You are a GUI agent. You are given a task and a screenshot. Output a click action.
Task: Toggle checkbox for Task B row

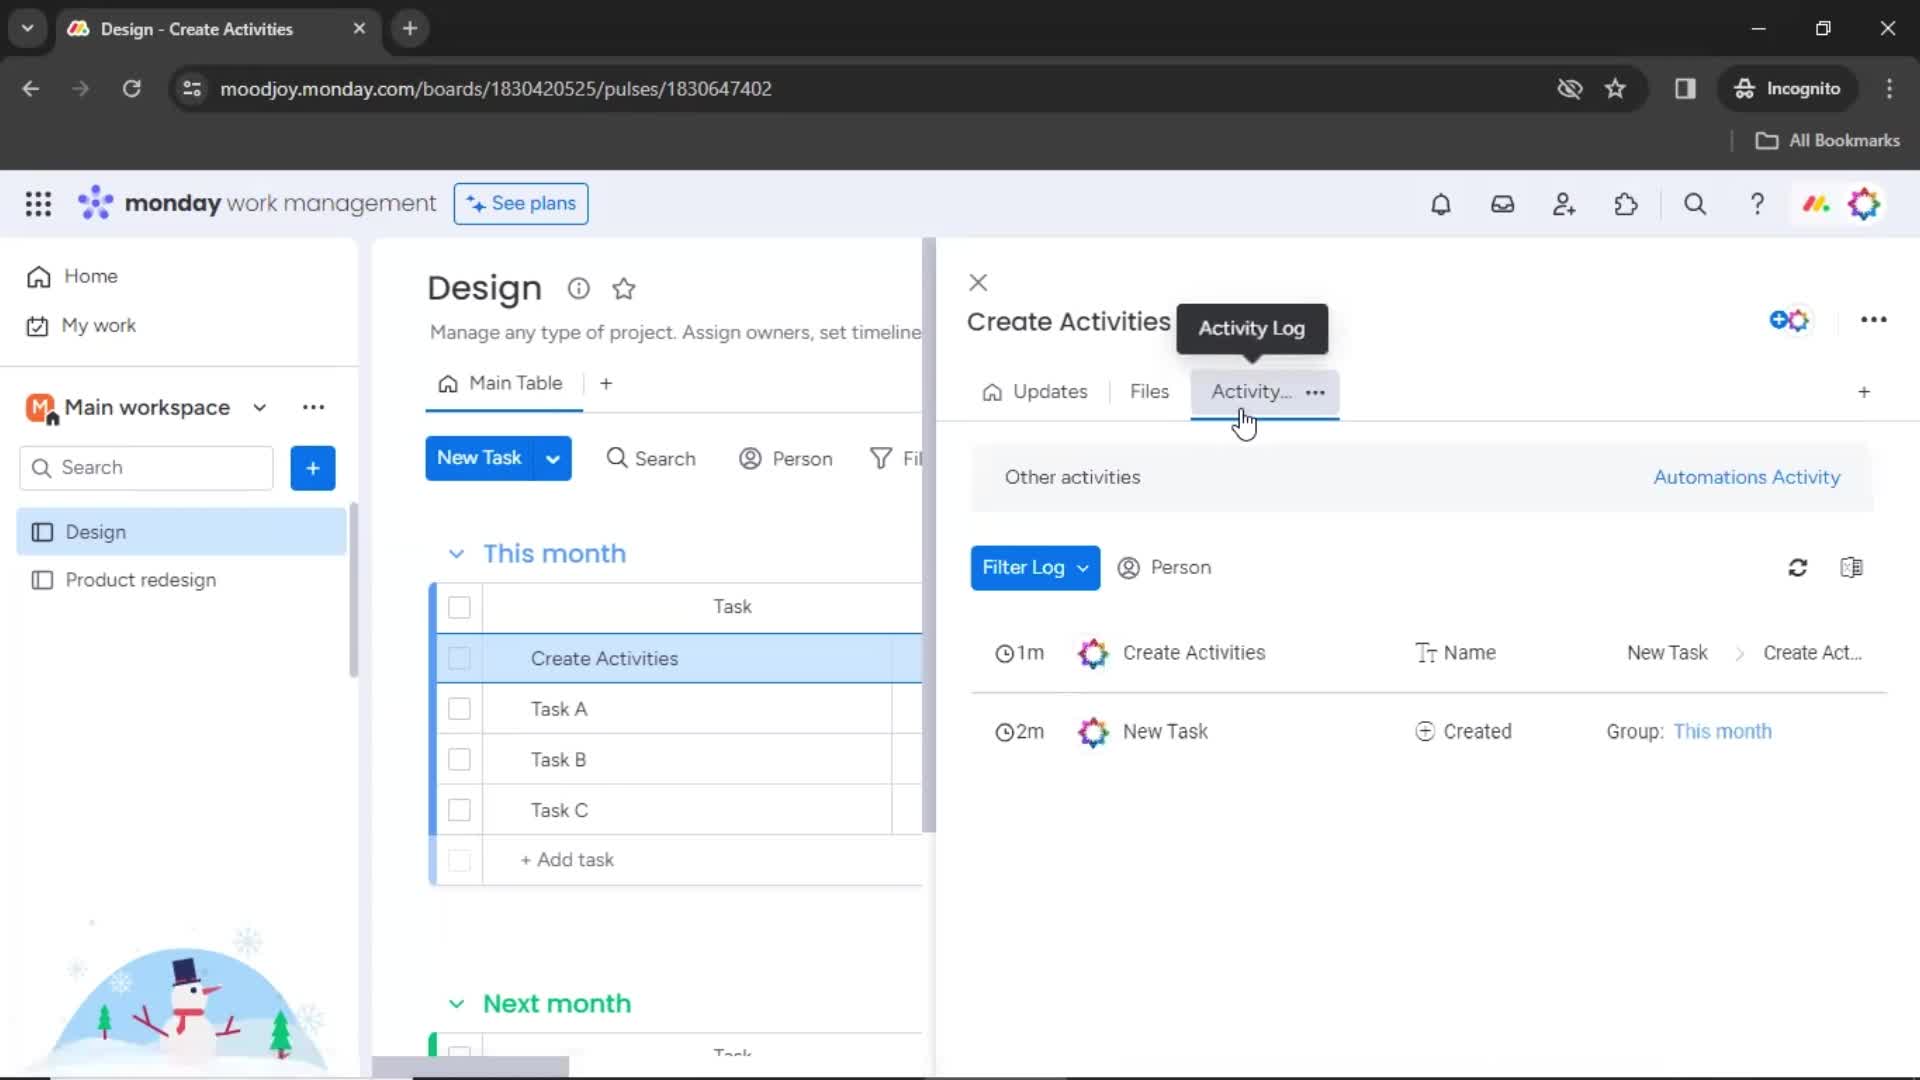(x=460, y=760)
